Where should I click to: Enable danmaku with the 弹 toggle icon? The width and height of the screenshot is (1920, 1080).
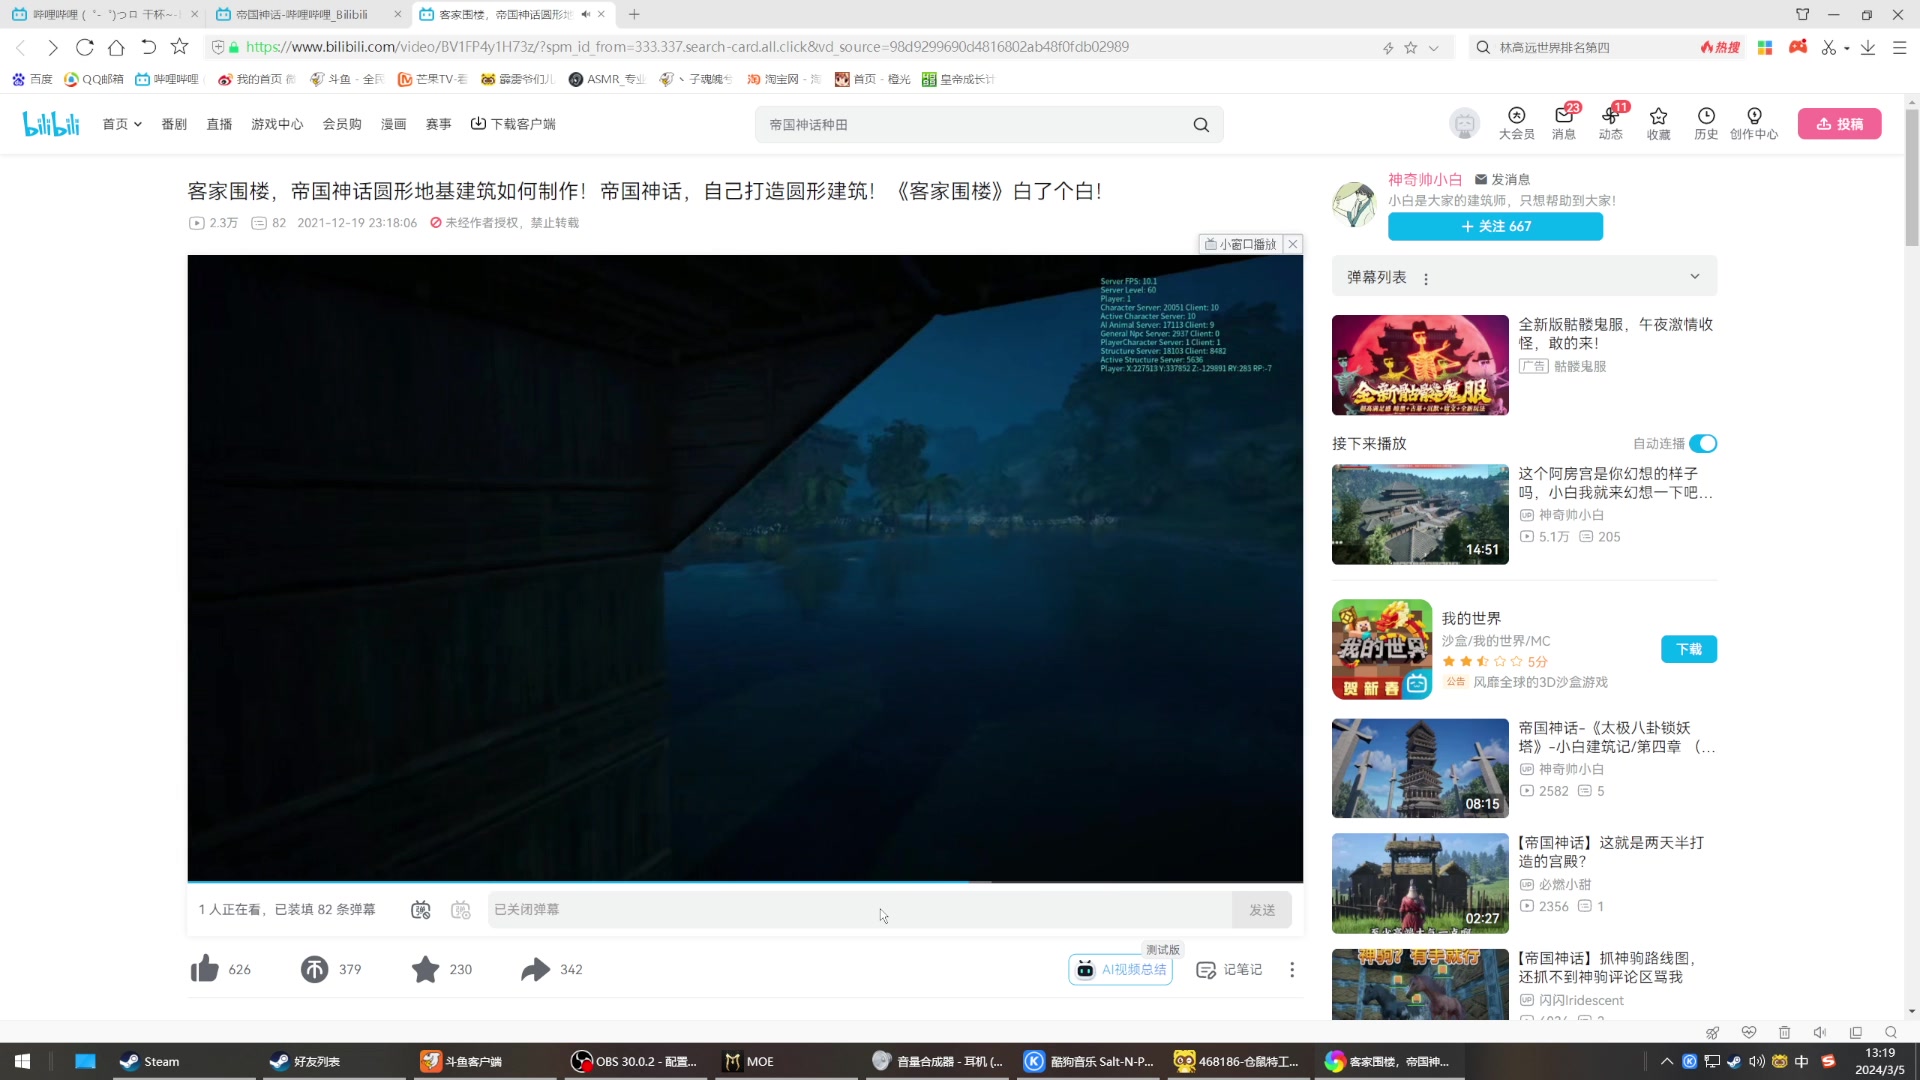(420, 910)
